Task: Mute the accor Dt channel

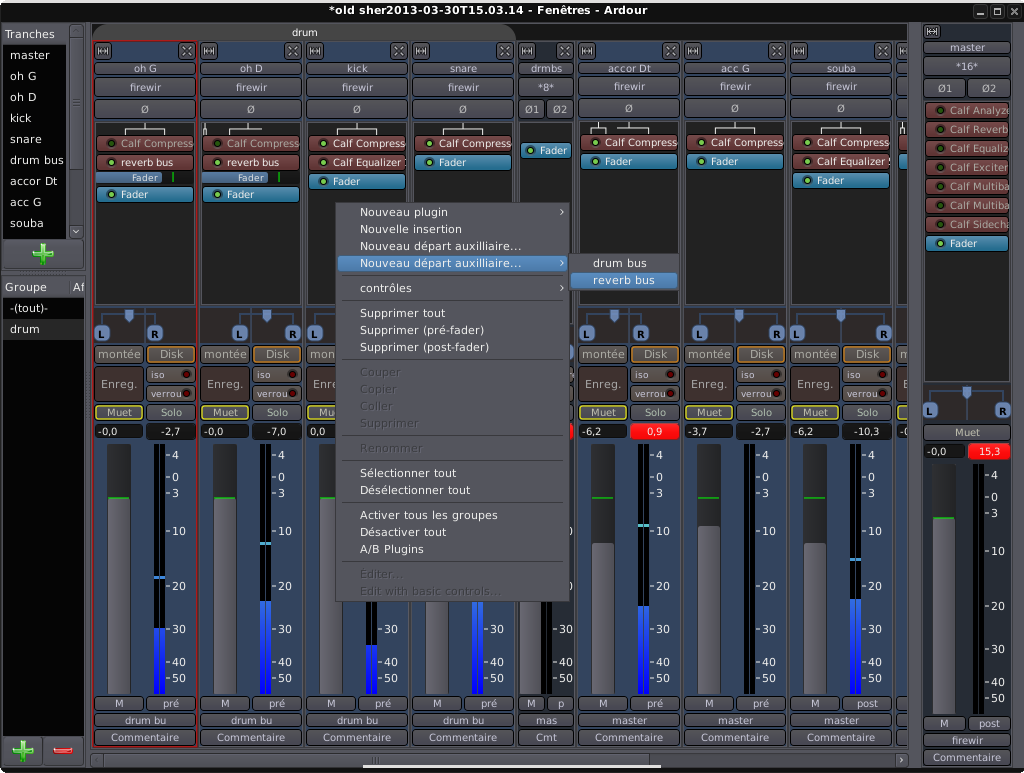Action: click(x=603, y=412)
